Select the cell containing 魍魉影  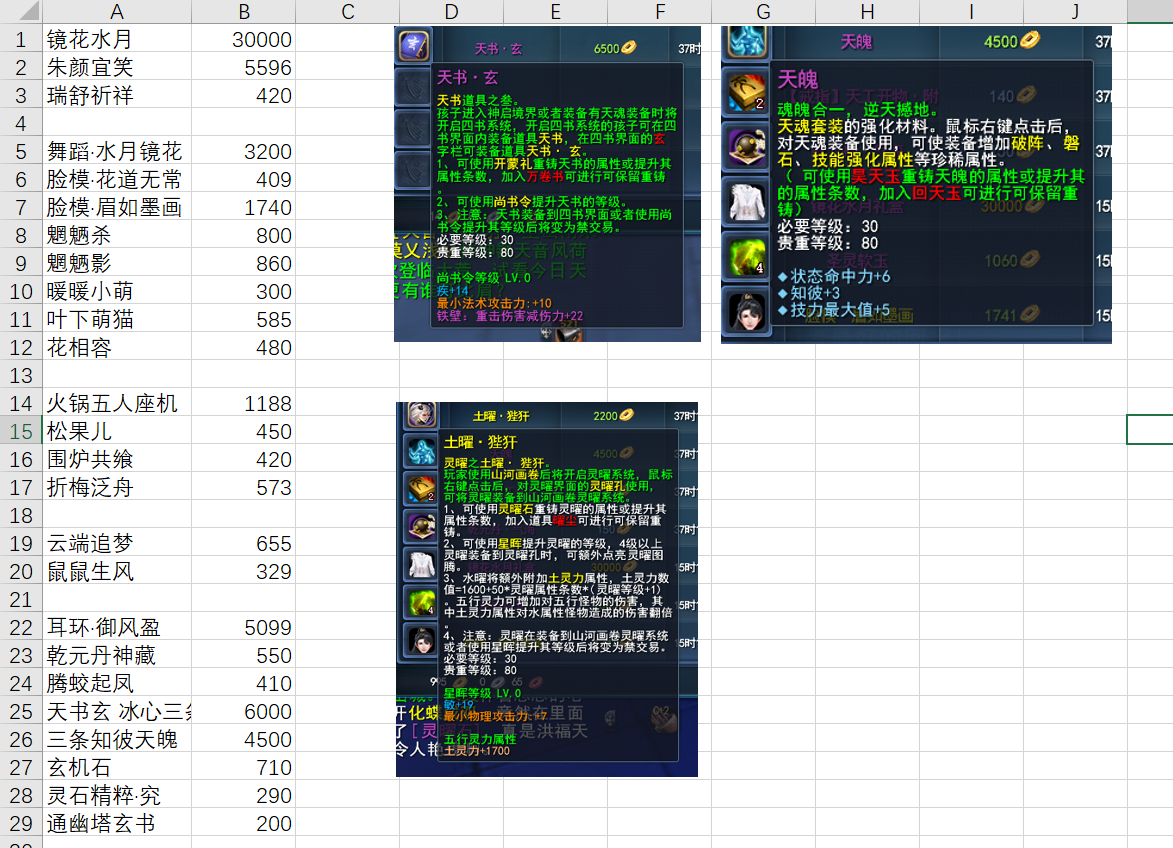click(x=117, y=263)
